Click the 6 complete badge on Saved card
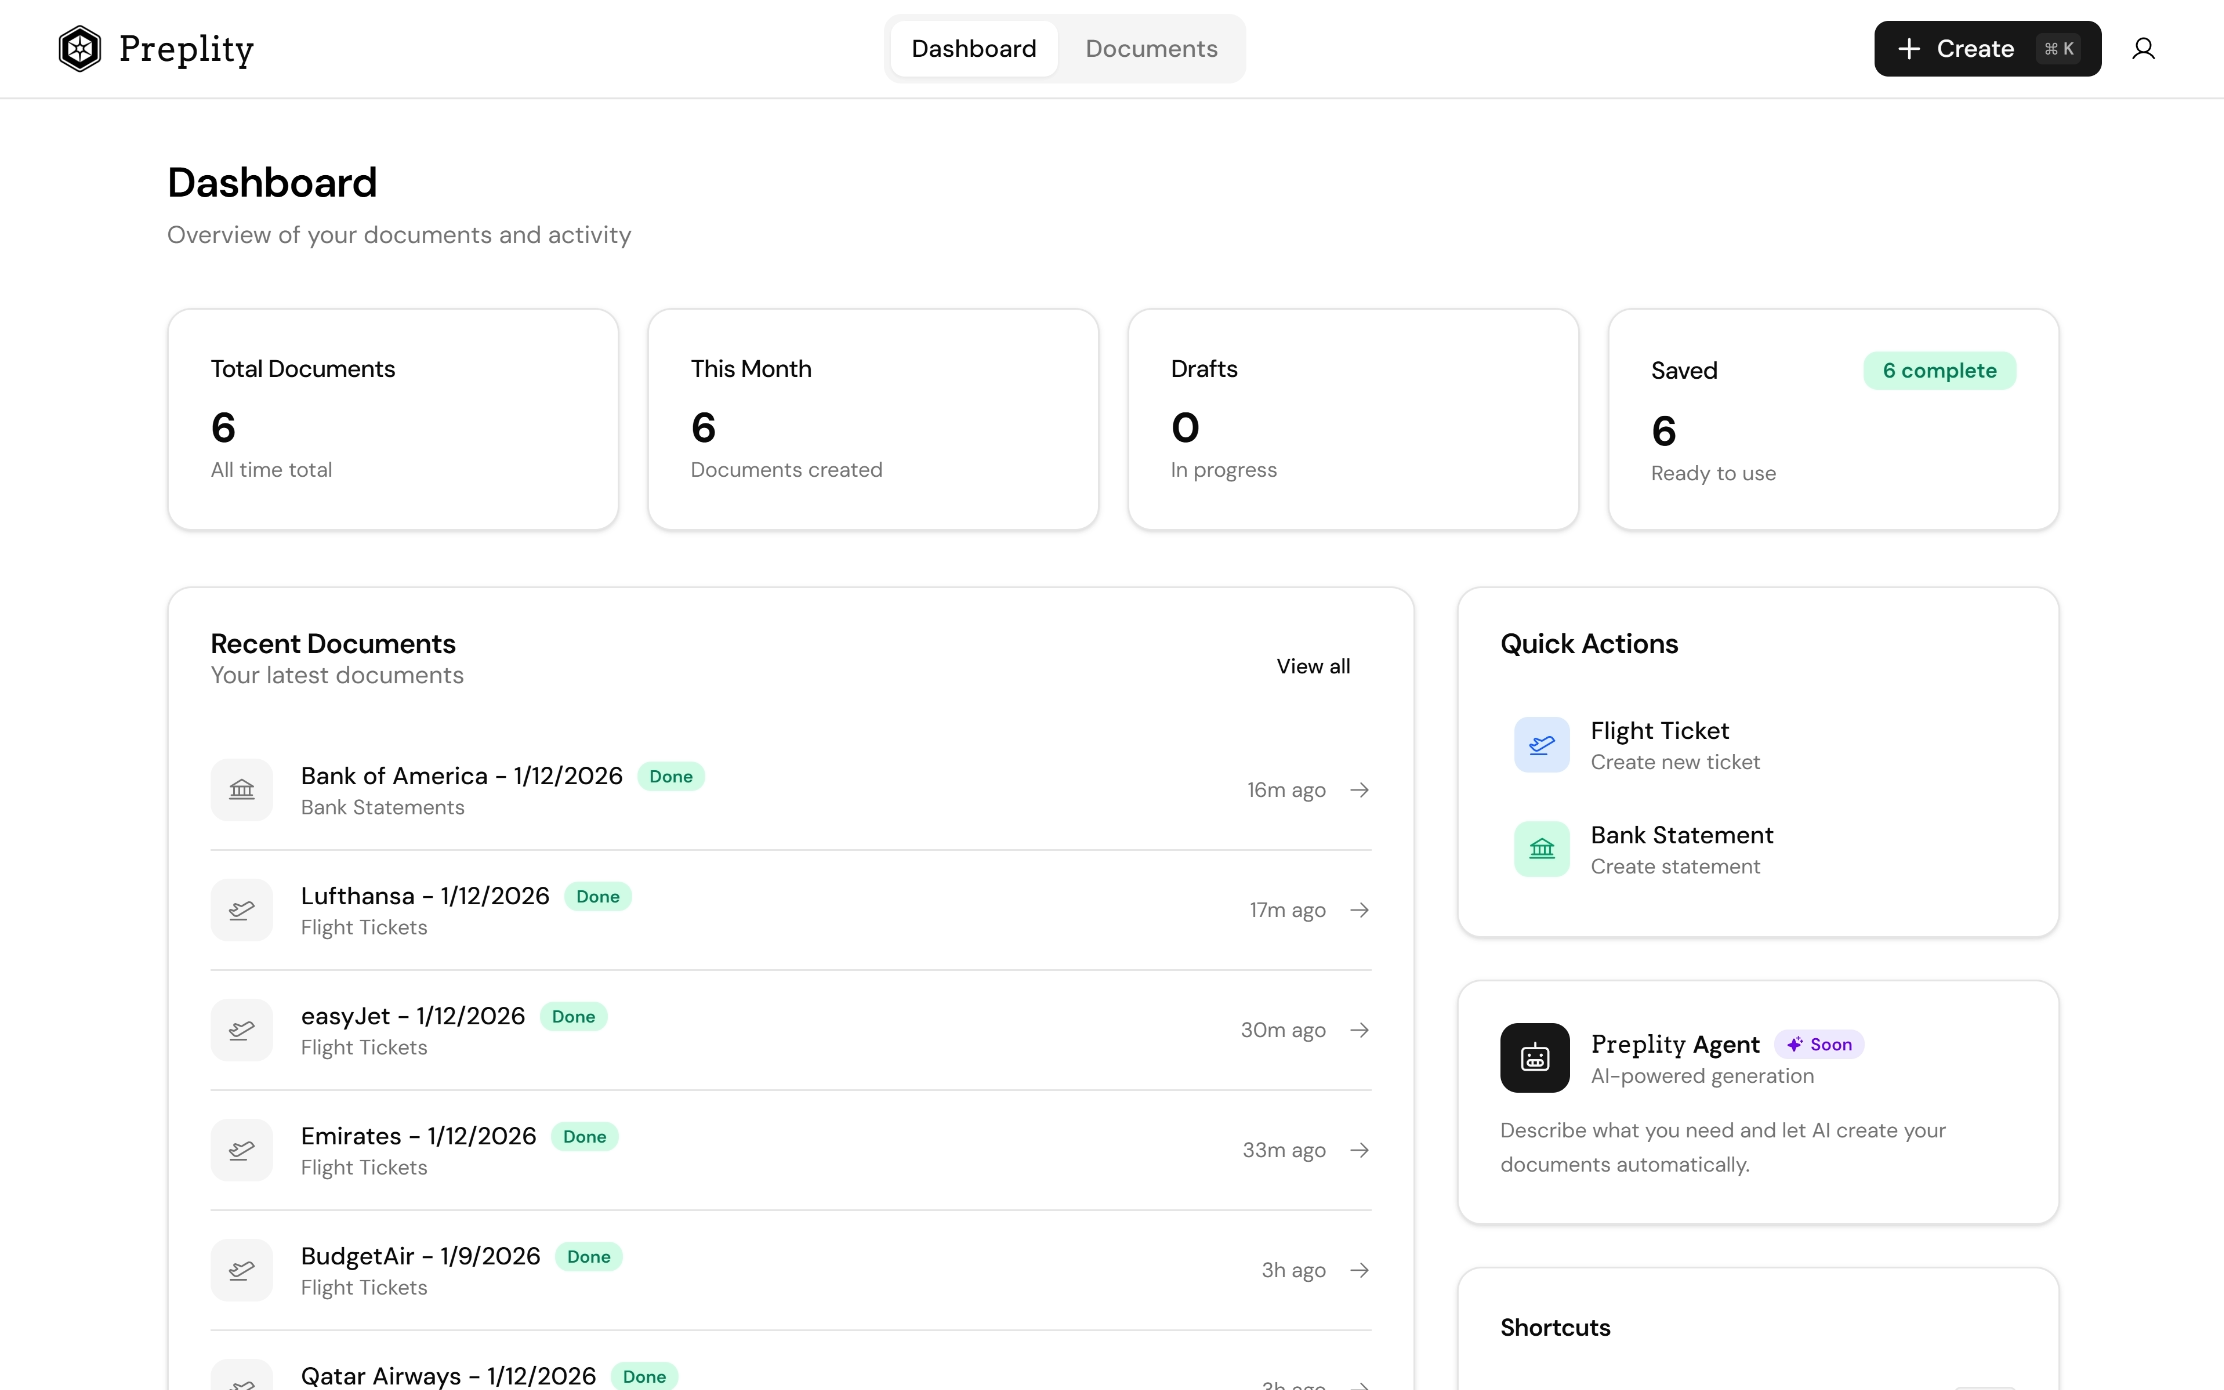 (x=1939, y=370)
